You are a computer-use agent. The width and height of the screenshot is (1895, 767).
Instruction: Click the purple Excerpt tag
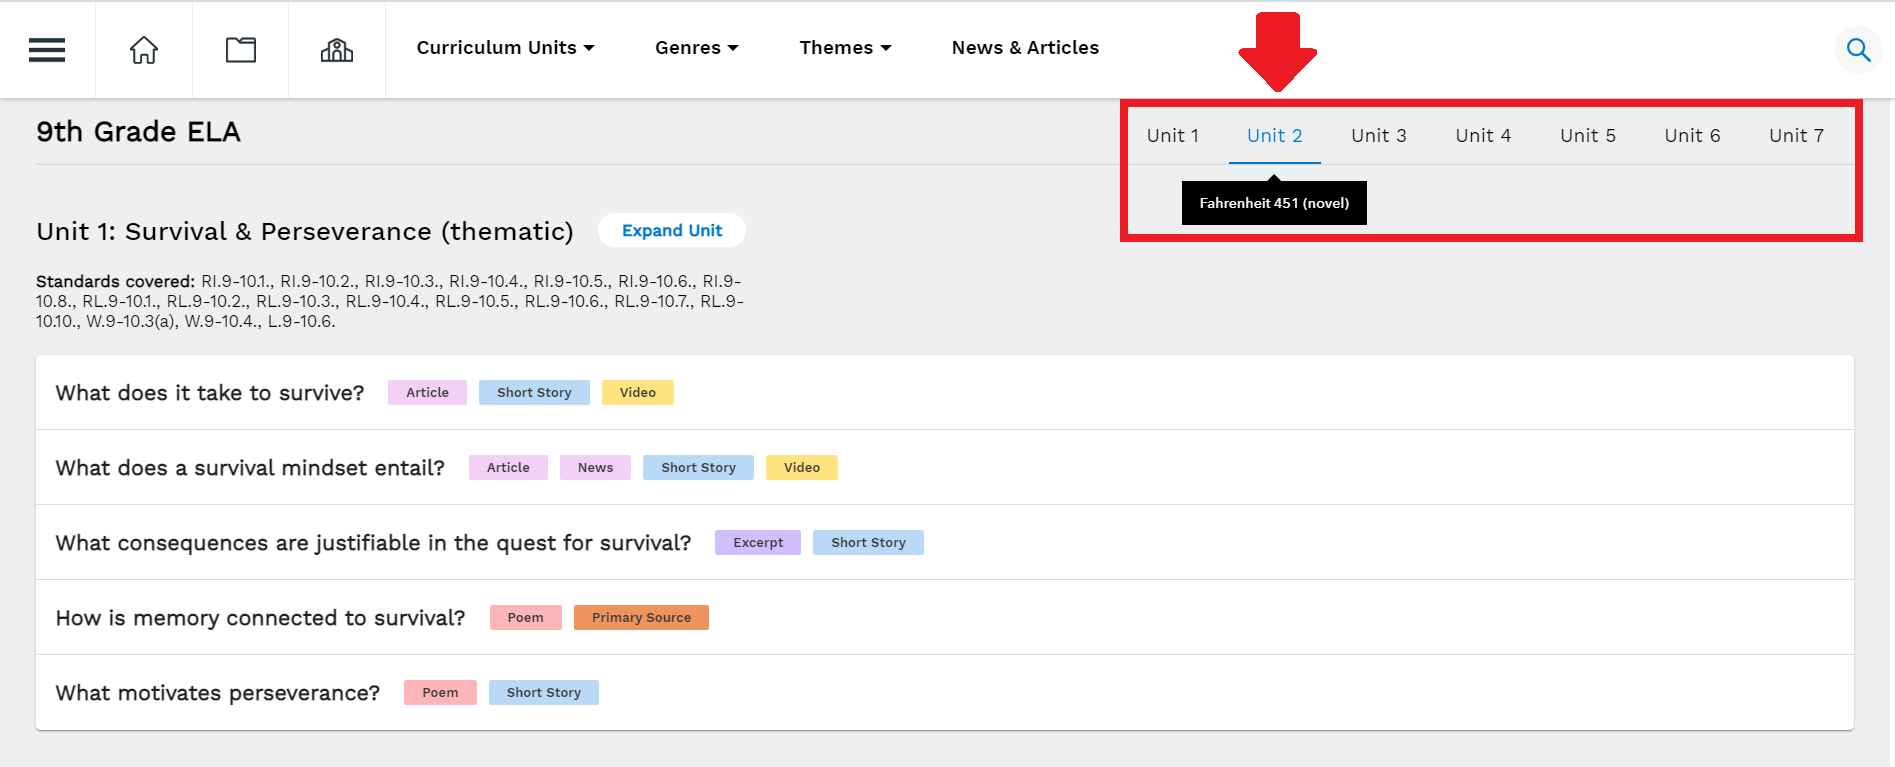point(758,543)
